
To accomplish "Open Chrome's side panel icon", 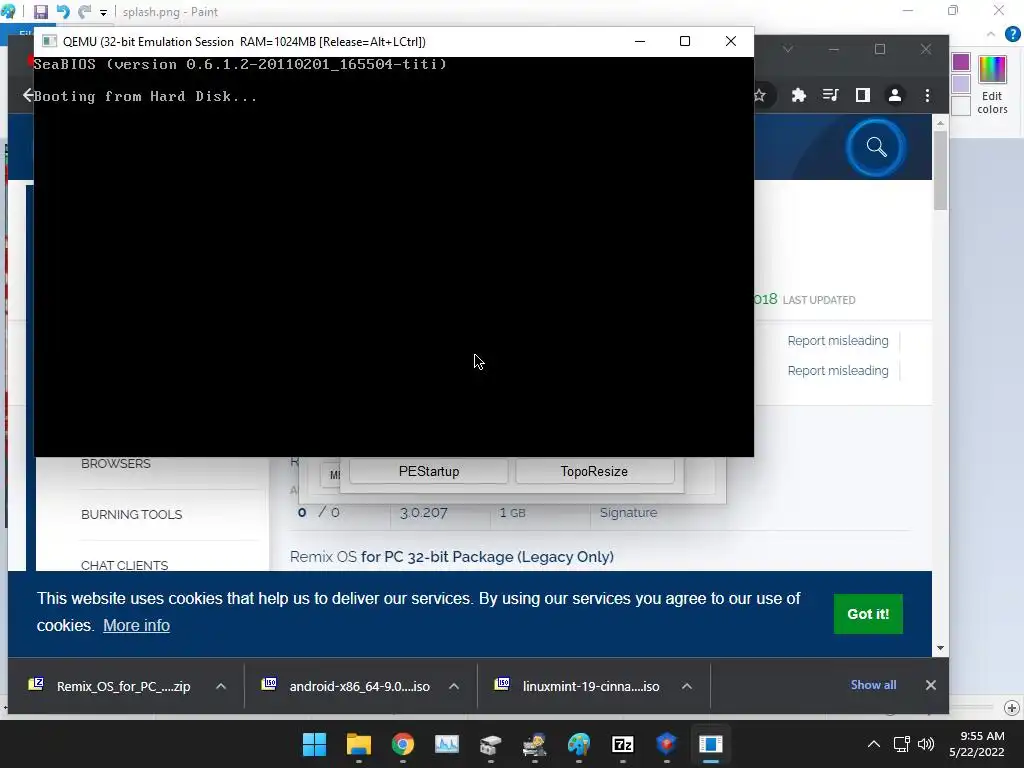I will click(x=863, y=95).
